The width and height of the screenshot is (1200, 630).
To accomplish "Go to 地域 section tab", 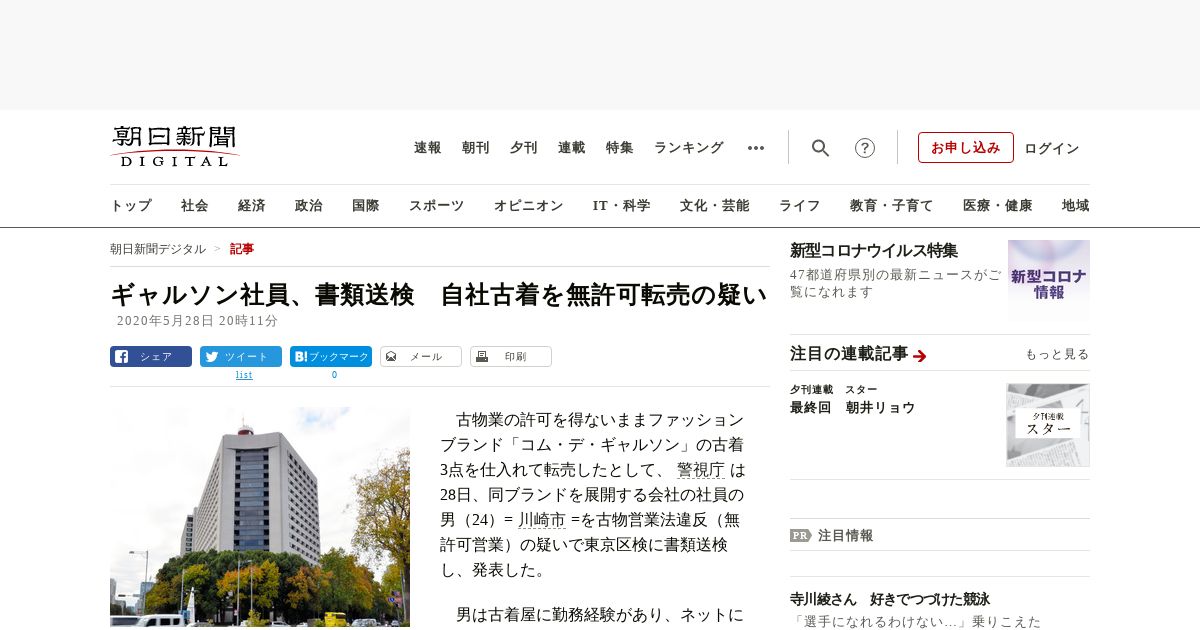I will point(1076,206).
